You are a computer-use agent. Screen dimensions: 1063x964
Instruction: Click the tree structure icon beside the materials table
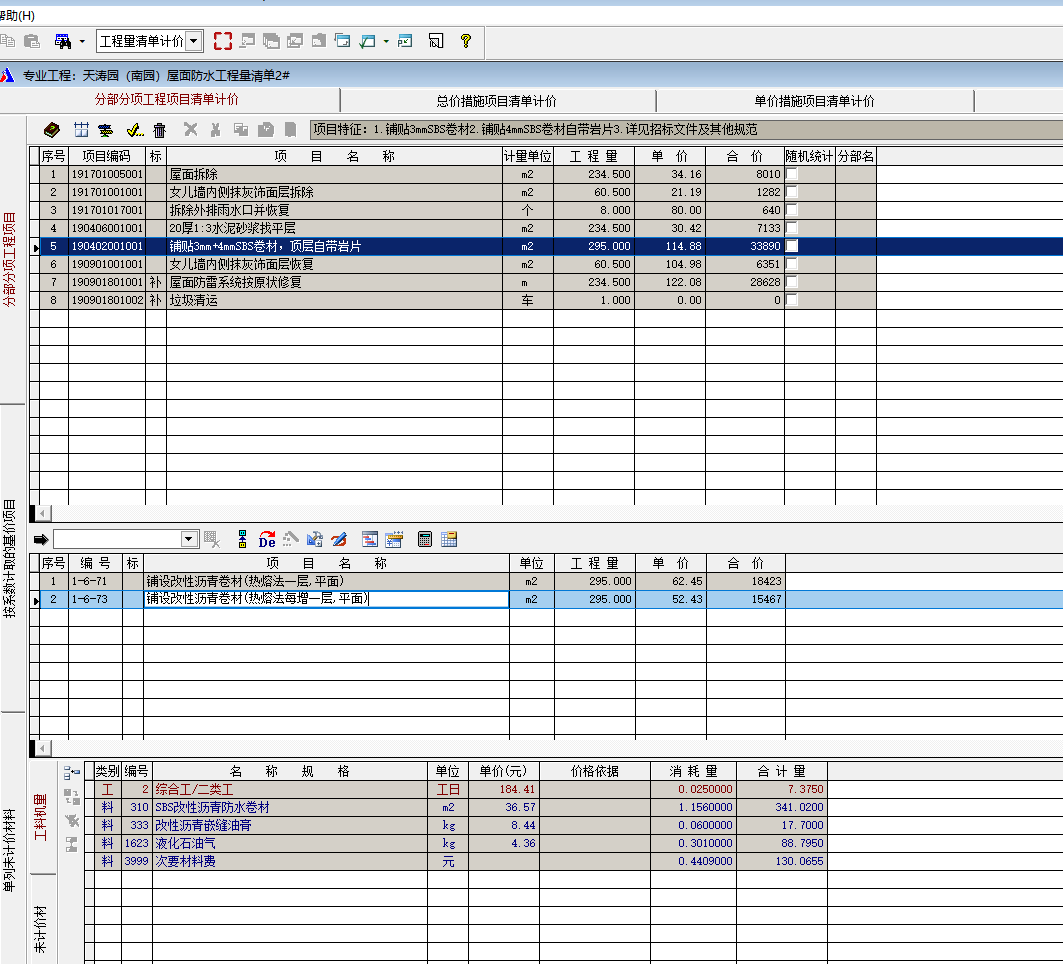[72, 772]
